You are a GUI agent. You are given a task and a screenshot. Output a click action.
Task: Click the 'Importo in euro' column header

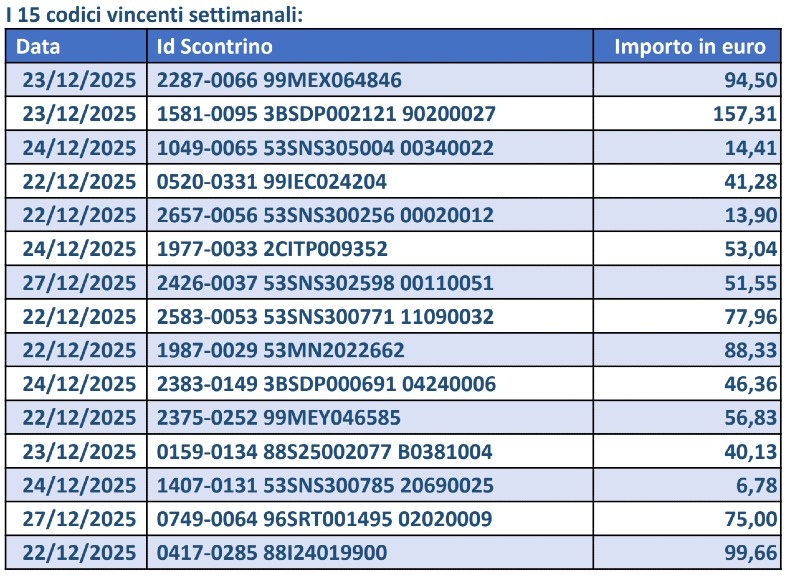coord(690,46)
